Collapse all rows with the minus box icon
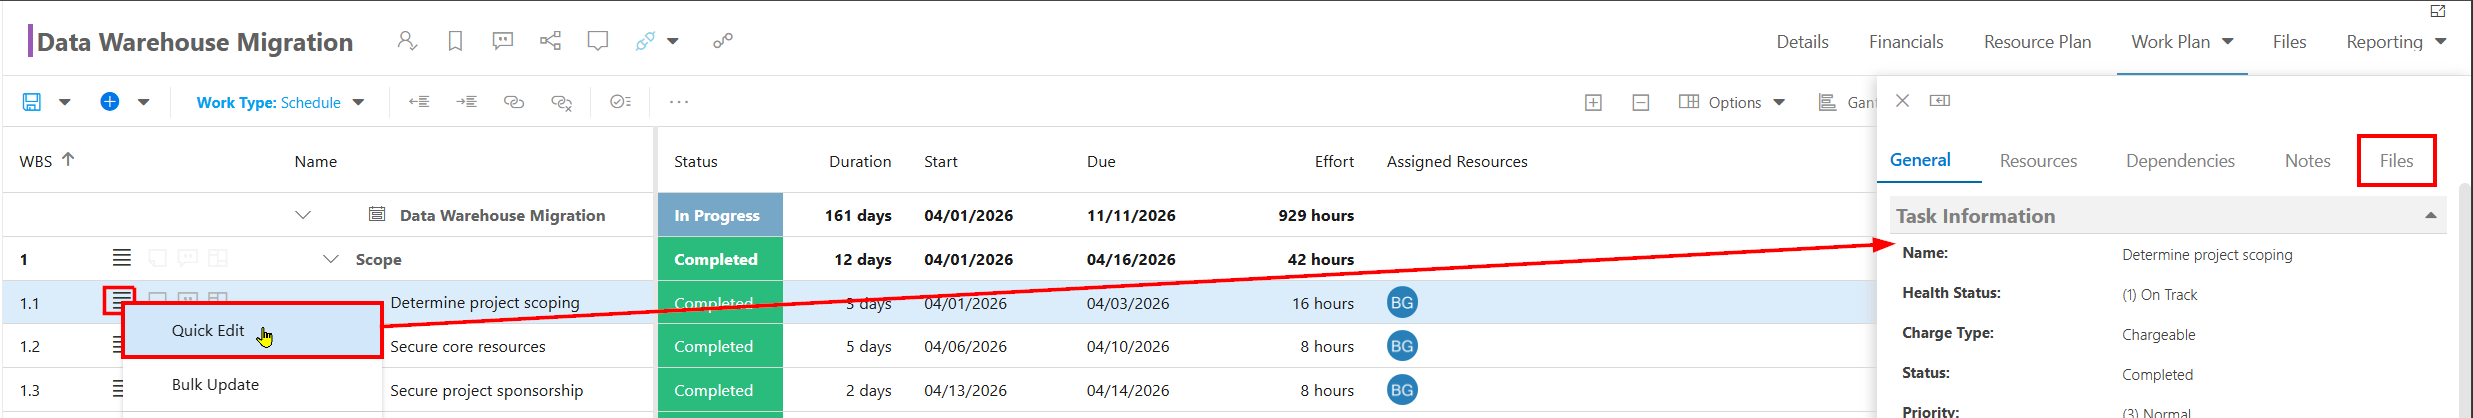 point(1641,102)
